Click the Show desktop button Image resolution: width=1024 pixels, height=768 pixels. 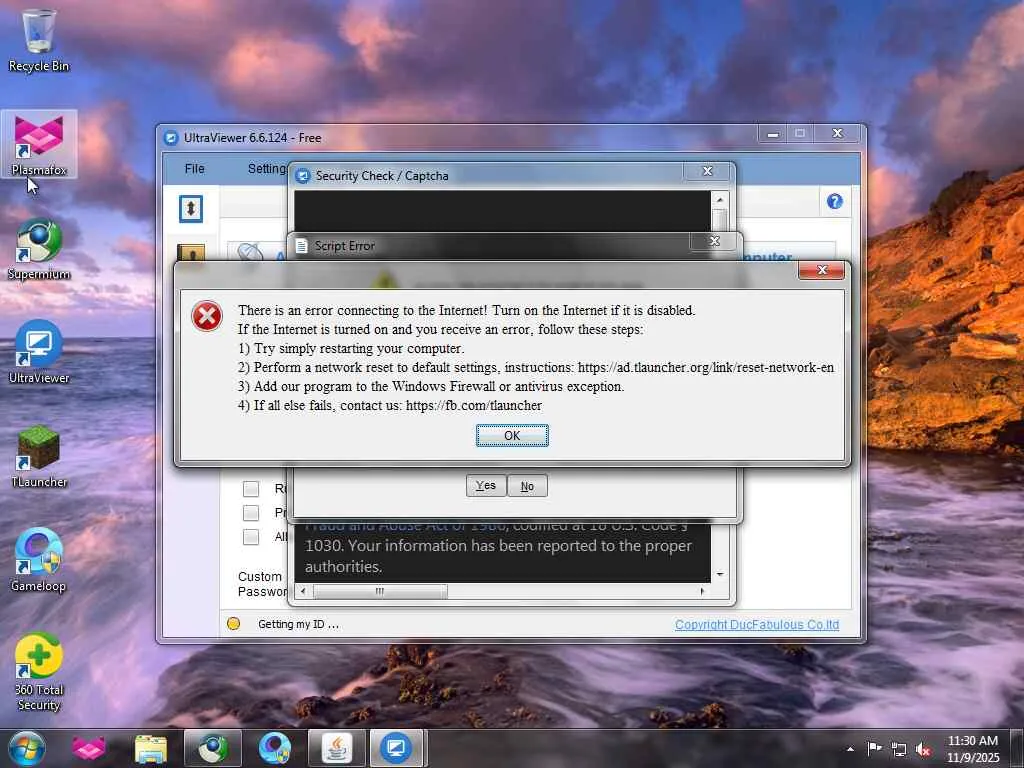pos(1017,748)
